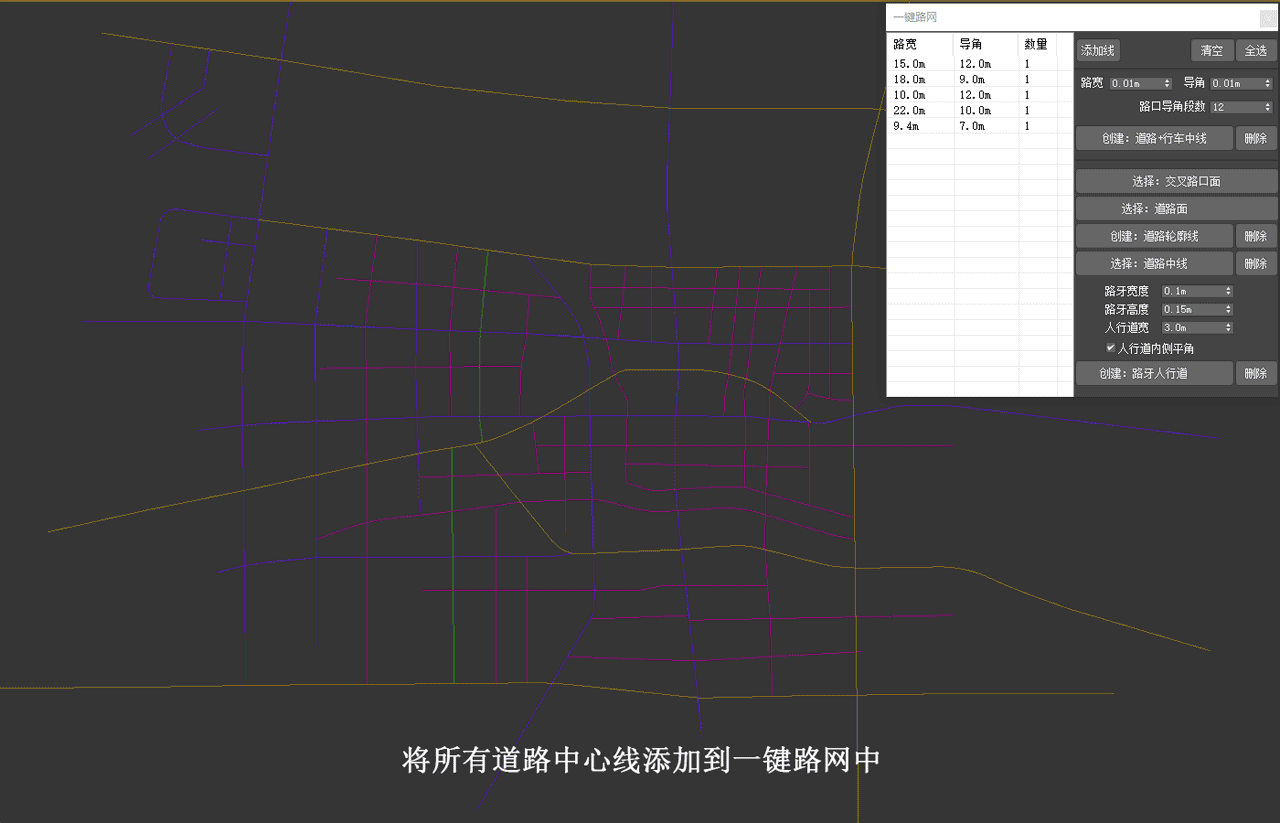This screenshot has width=1280, height=823.
Task: Click the 数量 column header
Action: [x=1037, y=45]
